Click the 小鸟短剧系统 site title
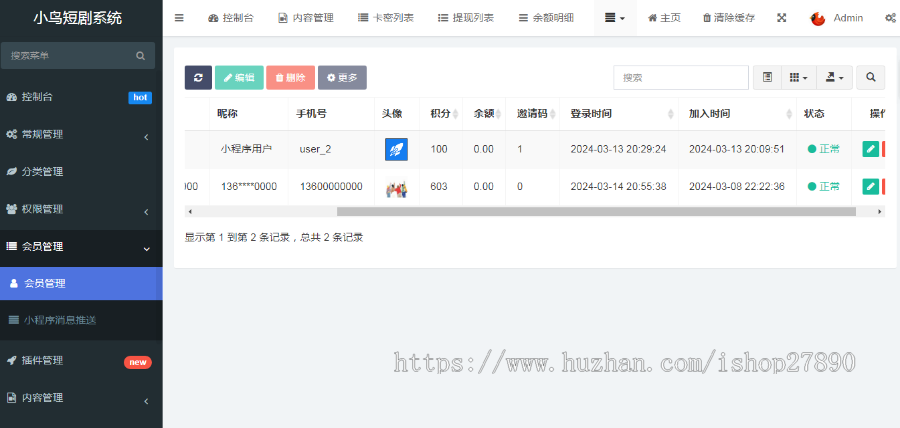 coord(77,18)
